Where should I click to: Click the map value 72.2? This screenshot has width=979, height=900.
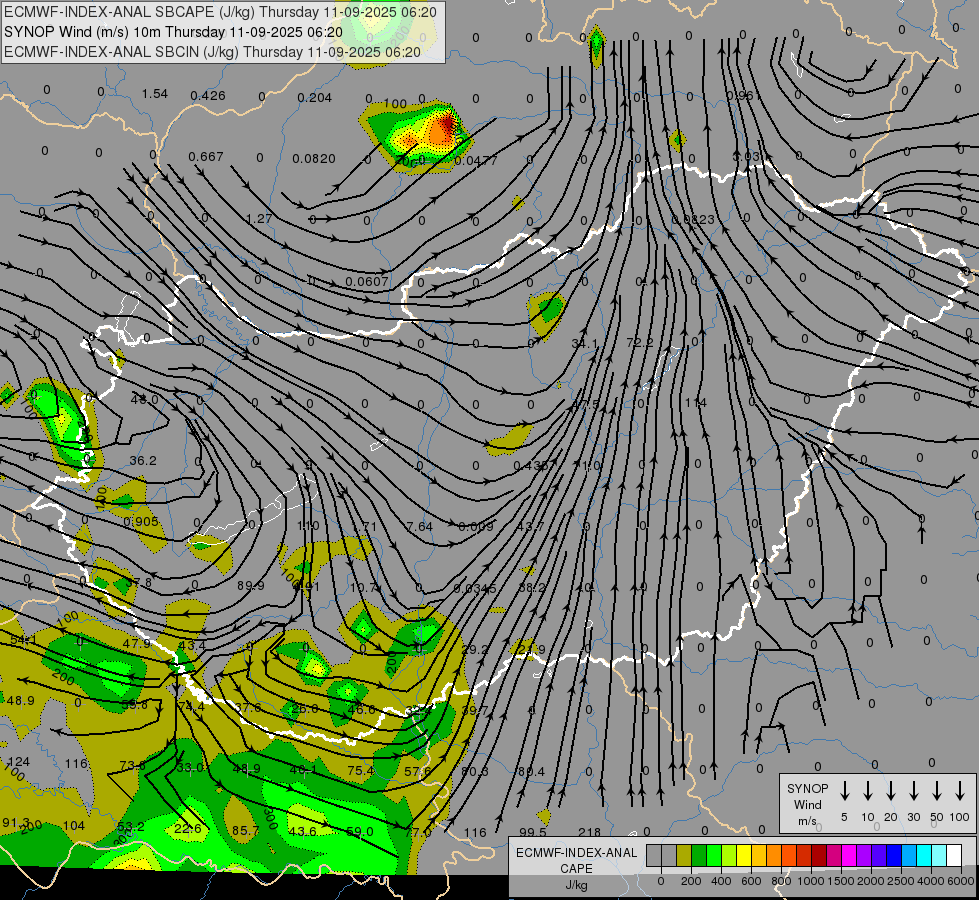(639, 342)
